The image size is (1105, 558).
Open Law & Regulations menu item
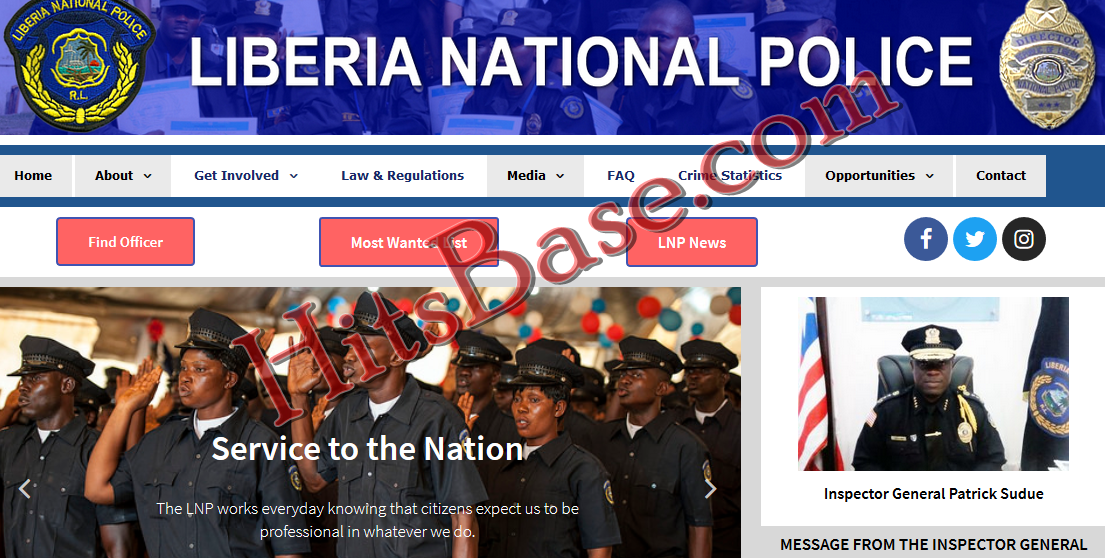coord(402,176)
